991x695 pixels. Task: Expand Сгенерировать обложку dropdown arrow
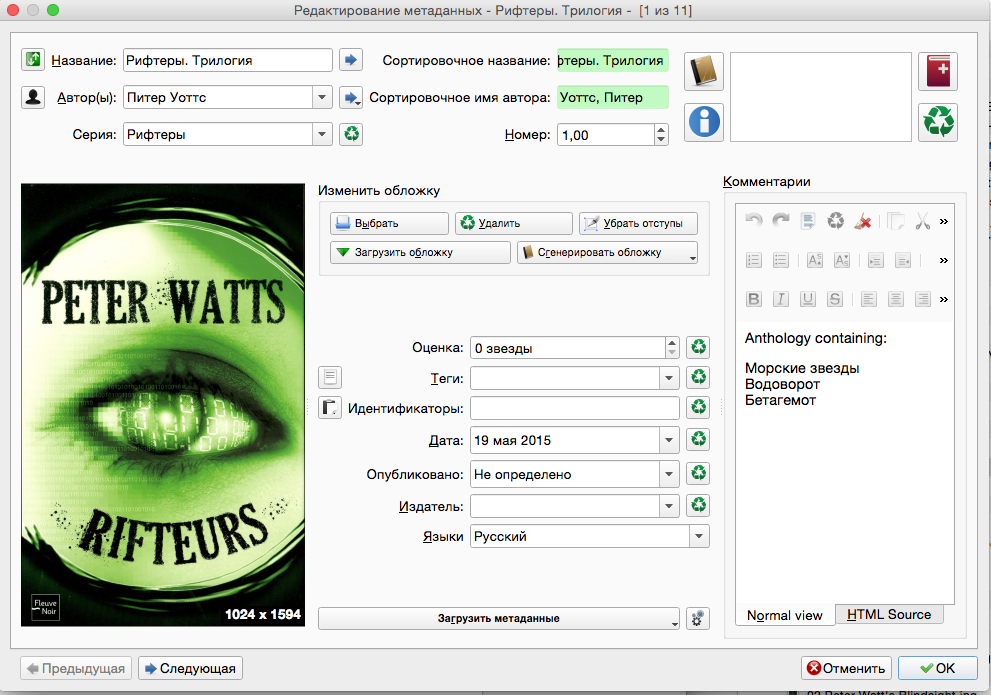click(693, 257)
